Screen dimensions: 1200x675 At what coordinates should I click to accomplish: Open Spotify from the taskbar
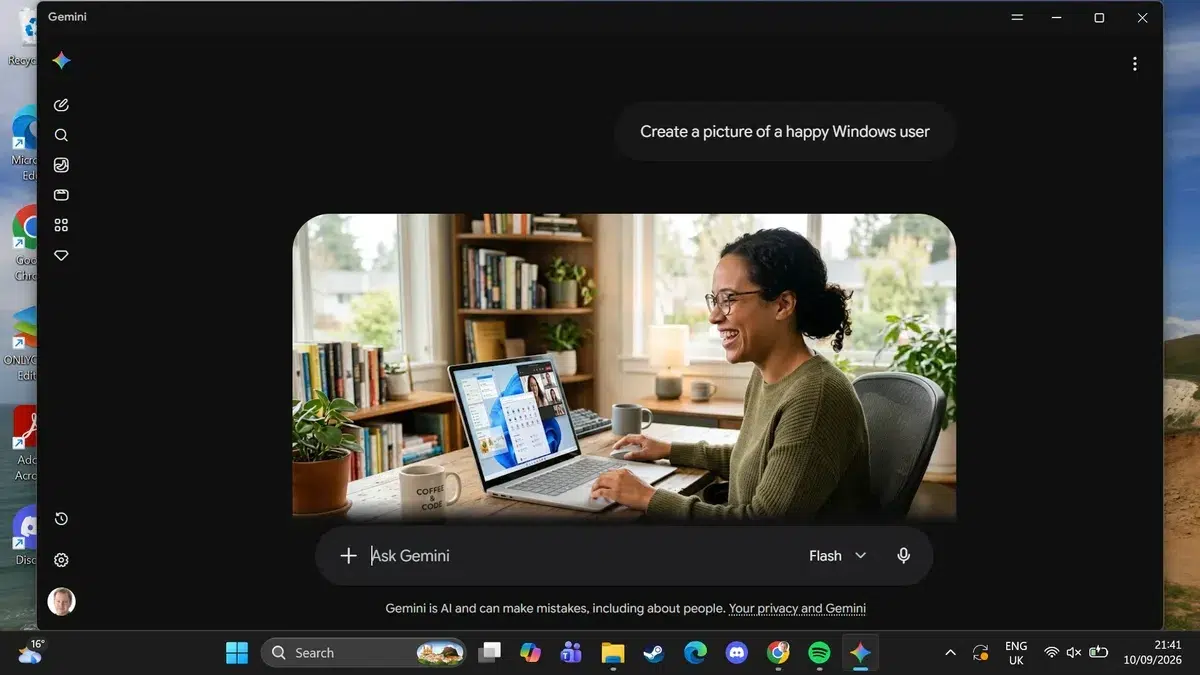(819, 653)
